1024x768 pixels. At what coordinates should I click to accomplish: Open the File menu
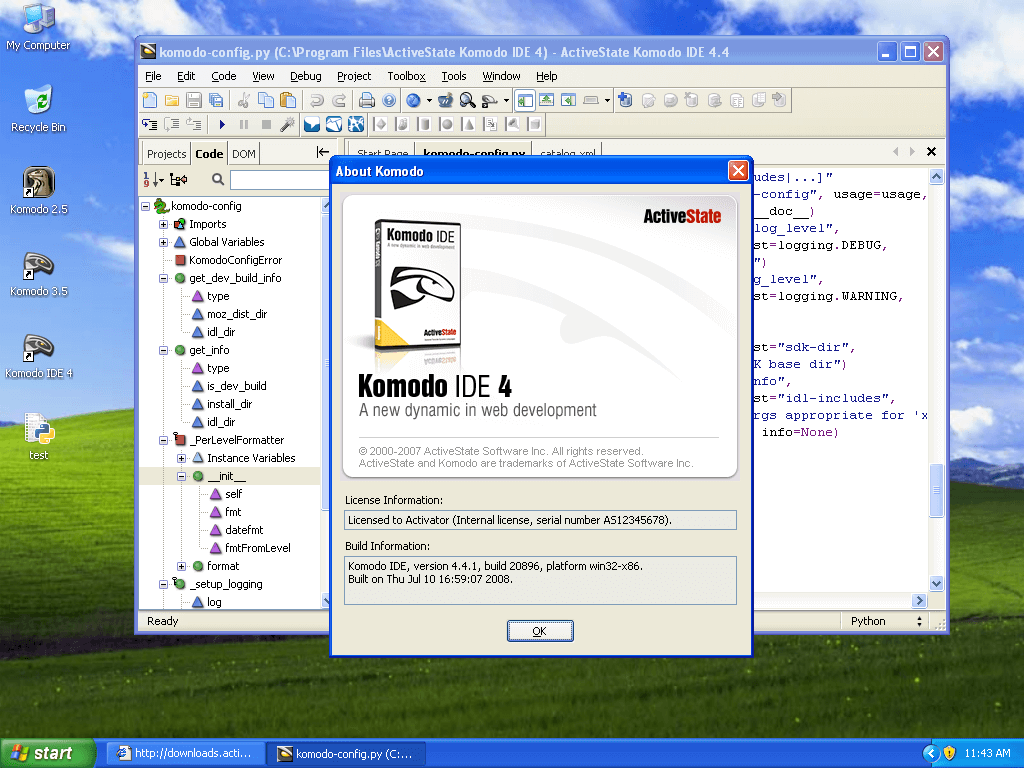[x=153, y=76]
